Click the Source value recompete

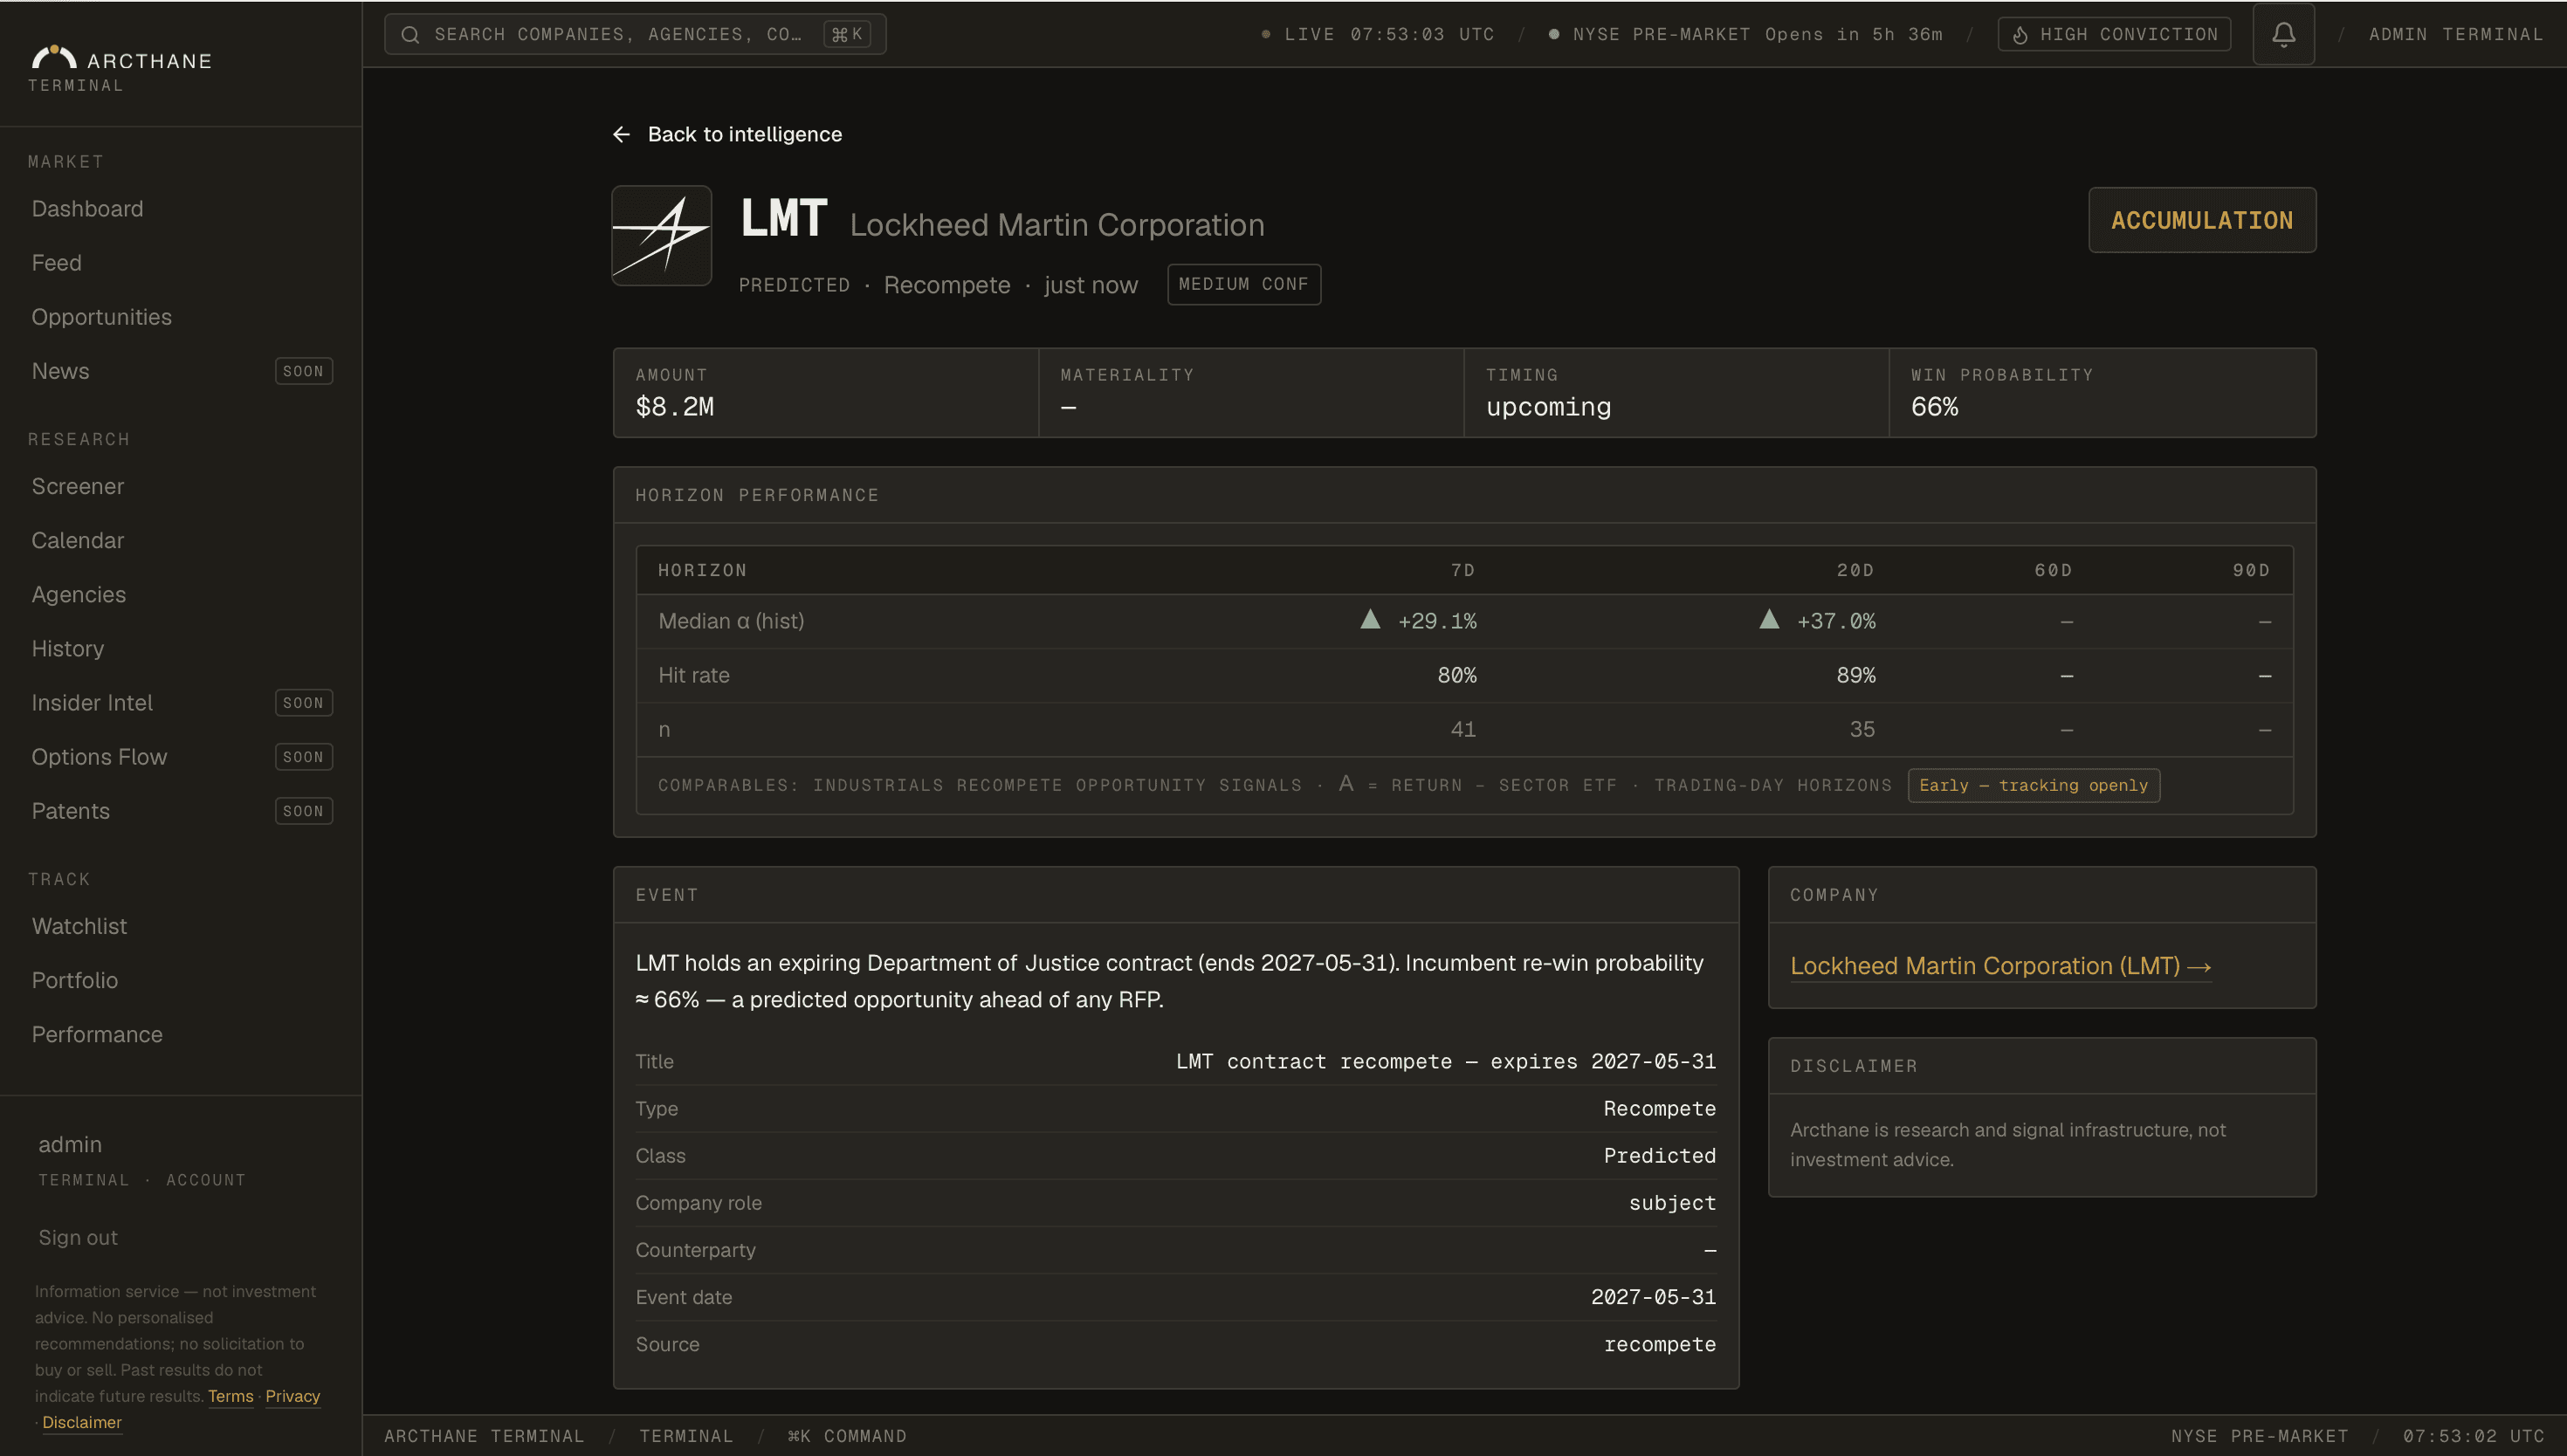click(x=1660, y=1344)
